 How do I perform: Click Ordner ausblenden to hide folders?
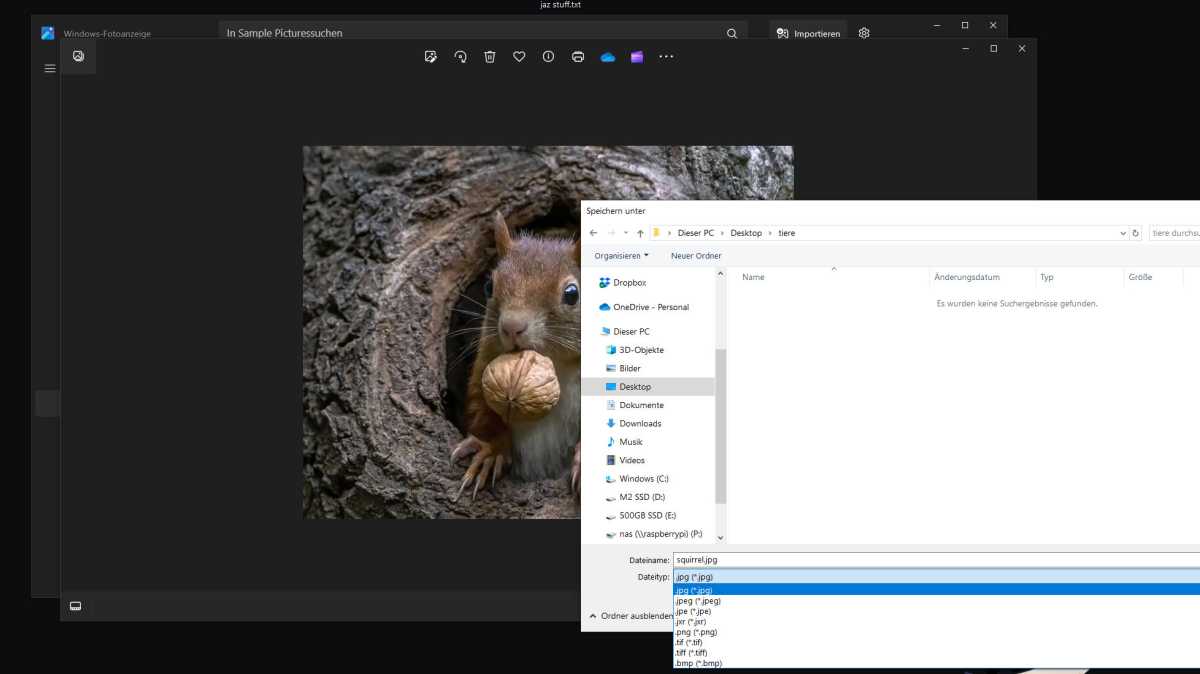point(631,616)
